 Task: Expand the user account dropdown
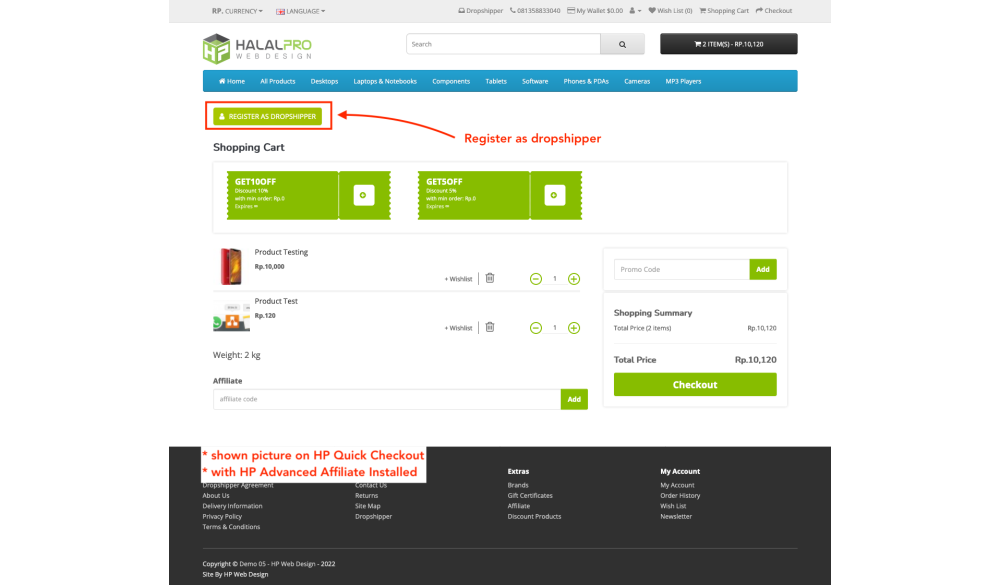coord(636,11)
